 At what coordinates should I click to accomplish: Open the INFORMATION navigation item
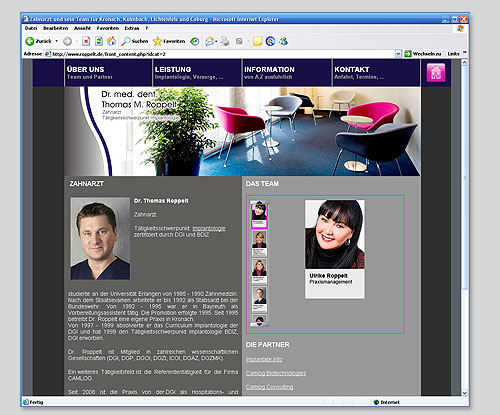pyautogui.click(x=287, y=73)
